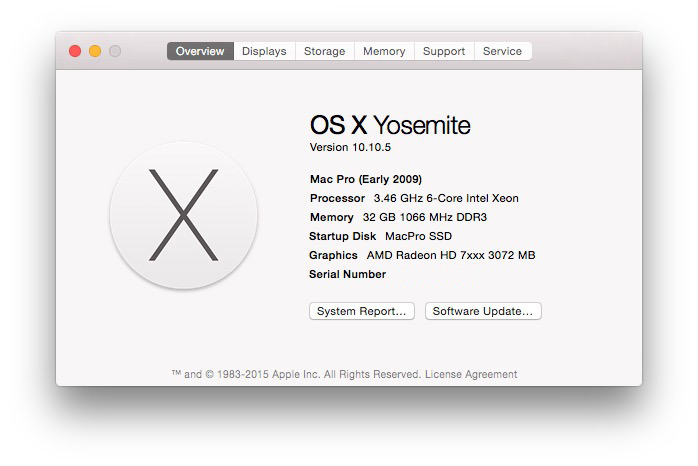Click the 32 GB 1066 MHz DDR3 value

click(425, 217)
